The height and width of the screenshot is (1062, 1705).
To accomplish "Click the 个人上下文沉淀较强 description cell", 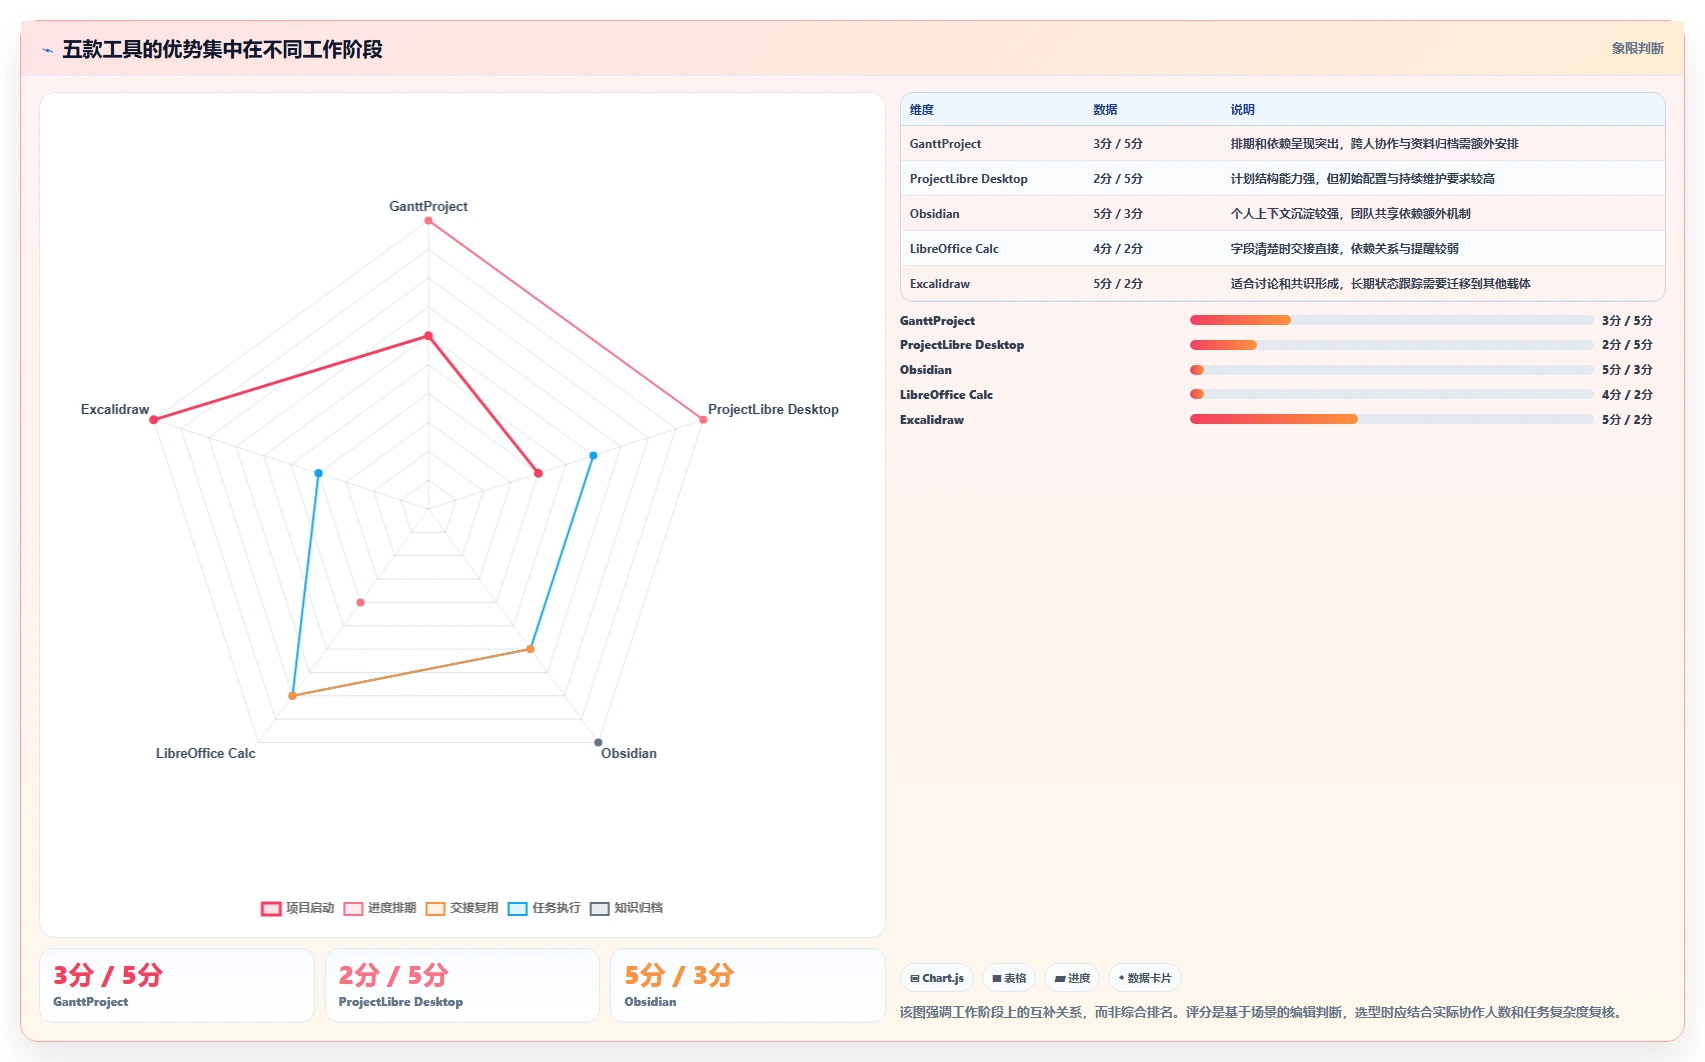I will tap(1350, 214).
